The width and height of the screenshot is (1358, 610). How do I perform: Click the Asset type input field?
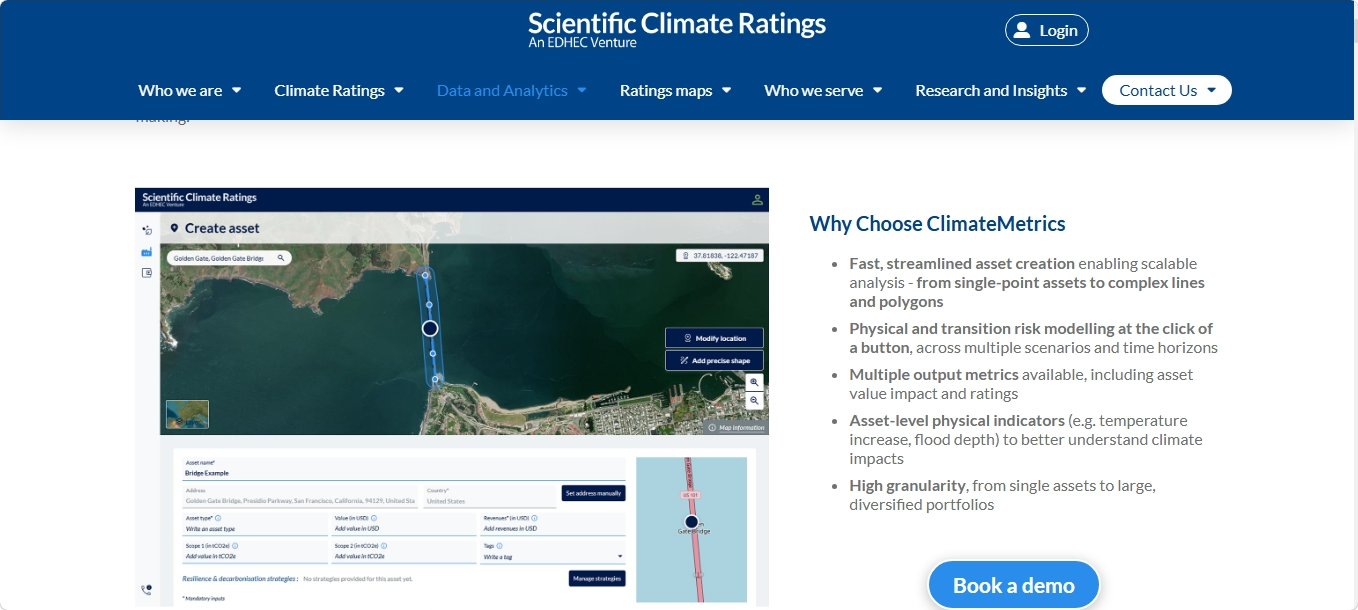(255, 525)
